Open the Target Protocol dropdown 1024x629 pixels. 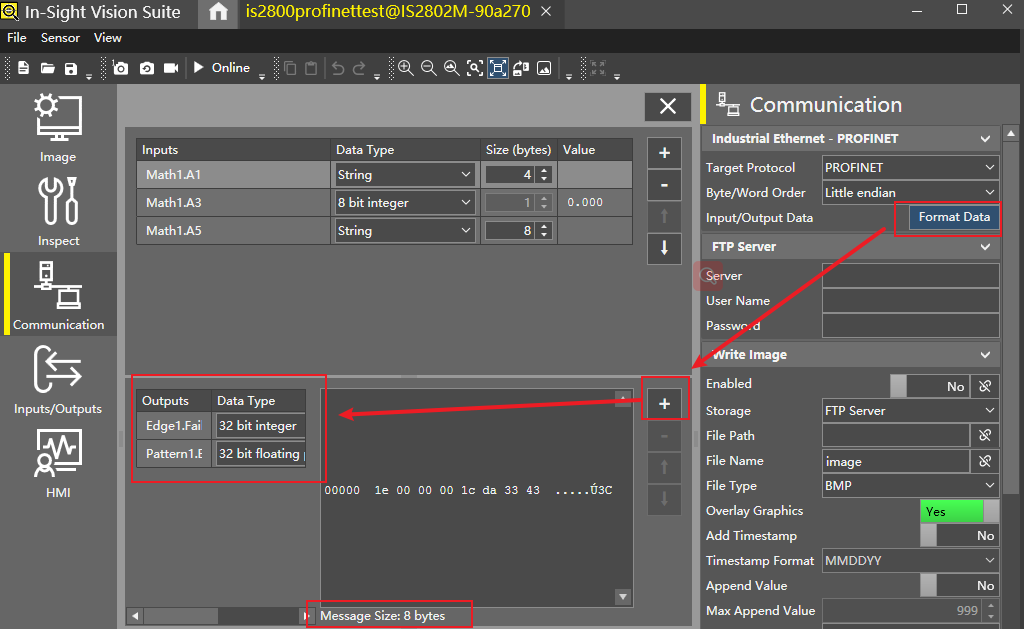point(910,168)
